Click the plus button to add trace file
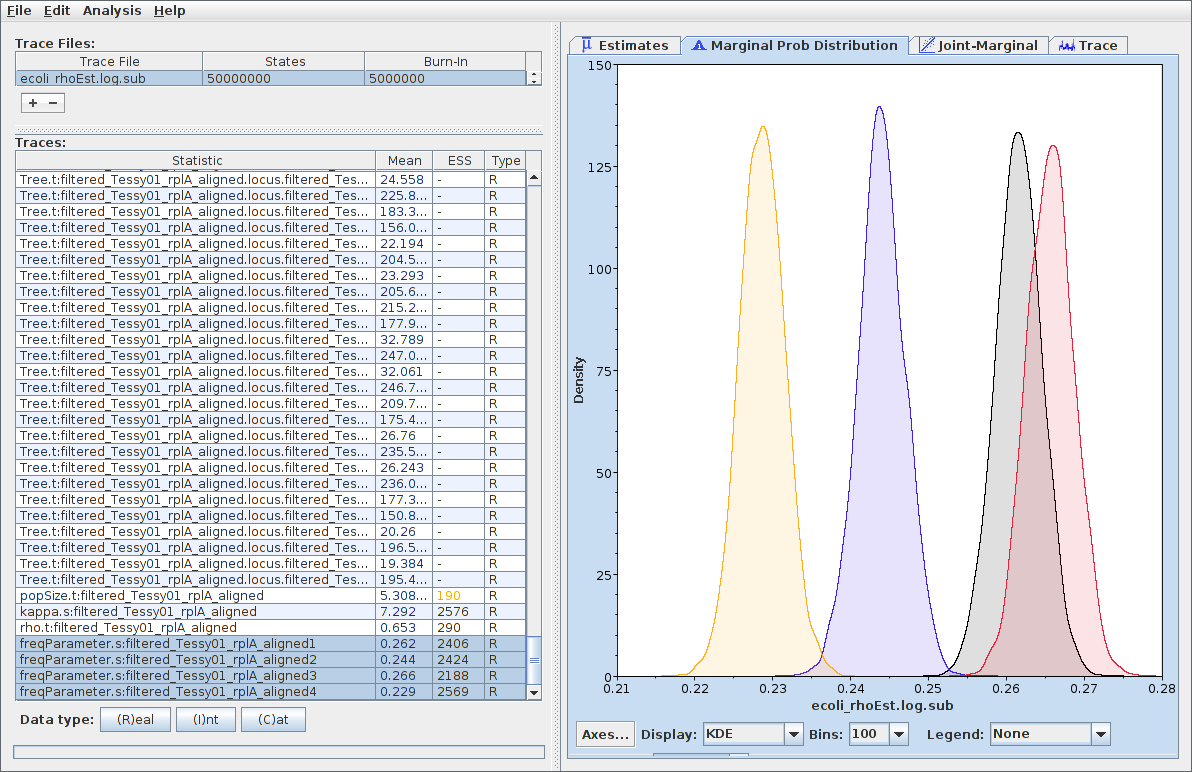This screenshot has width=1192, height=772. coord(32,103)
